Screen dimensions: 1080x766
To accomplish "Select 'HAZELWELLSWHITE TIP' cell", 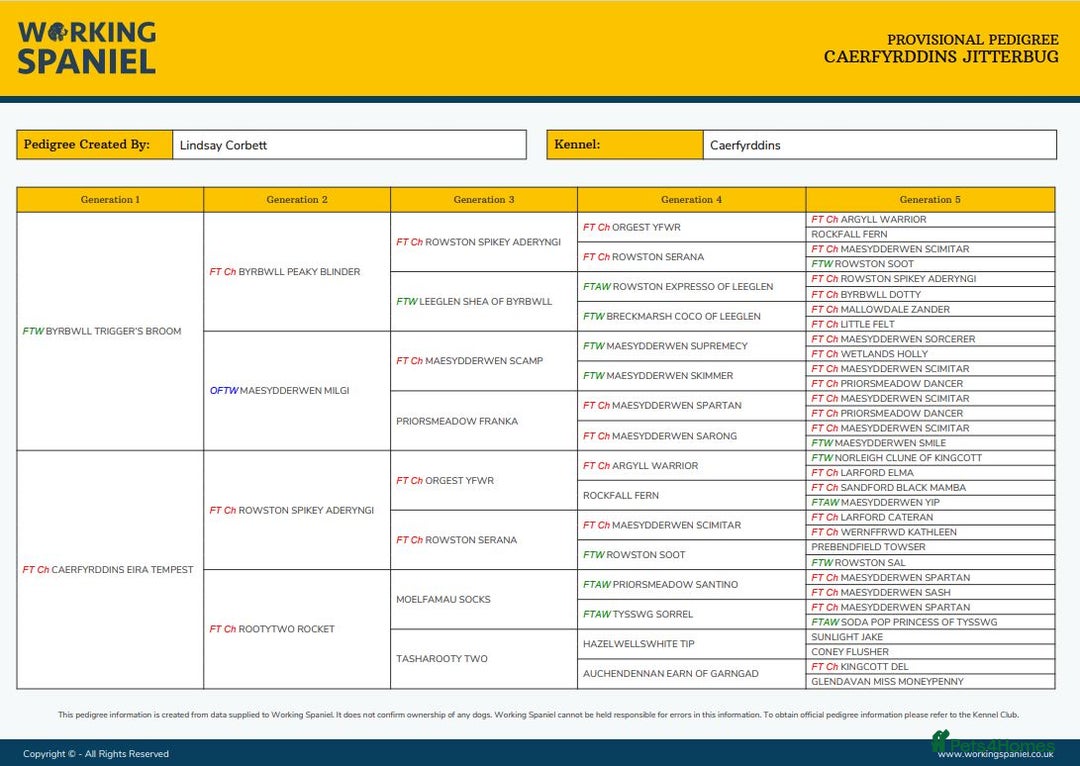I will coord(692,644).
